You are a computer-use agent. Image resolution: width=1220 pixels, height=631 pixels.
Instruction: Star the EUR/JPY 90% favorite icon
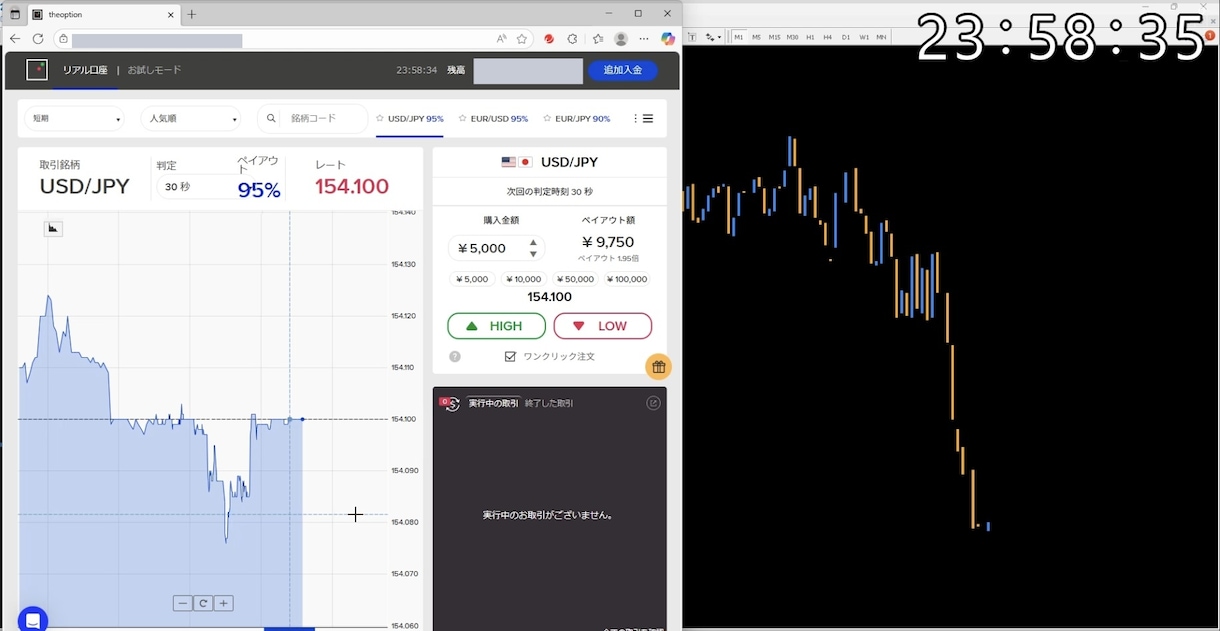[x=547, y=118]
